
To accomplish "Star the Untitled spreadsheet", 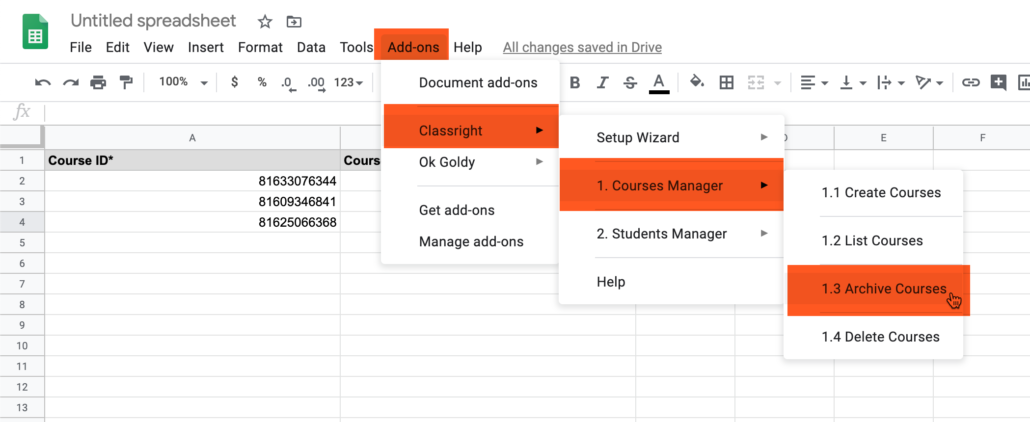I will 265,22.
